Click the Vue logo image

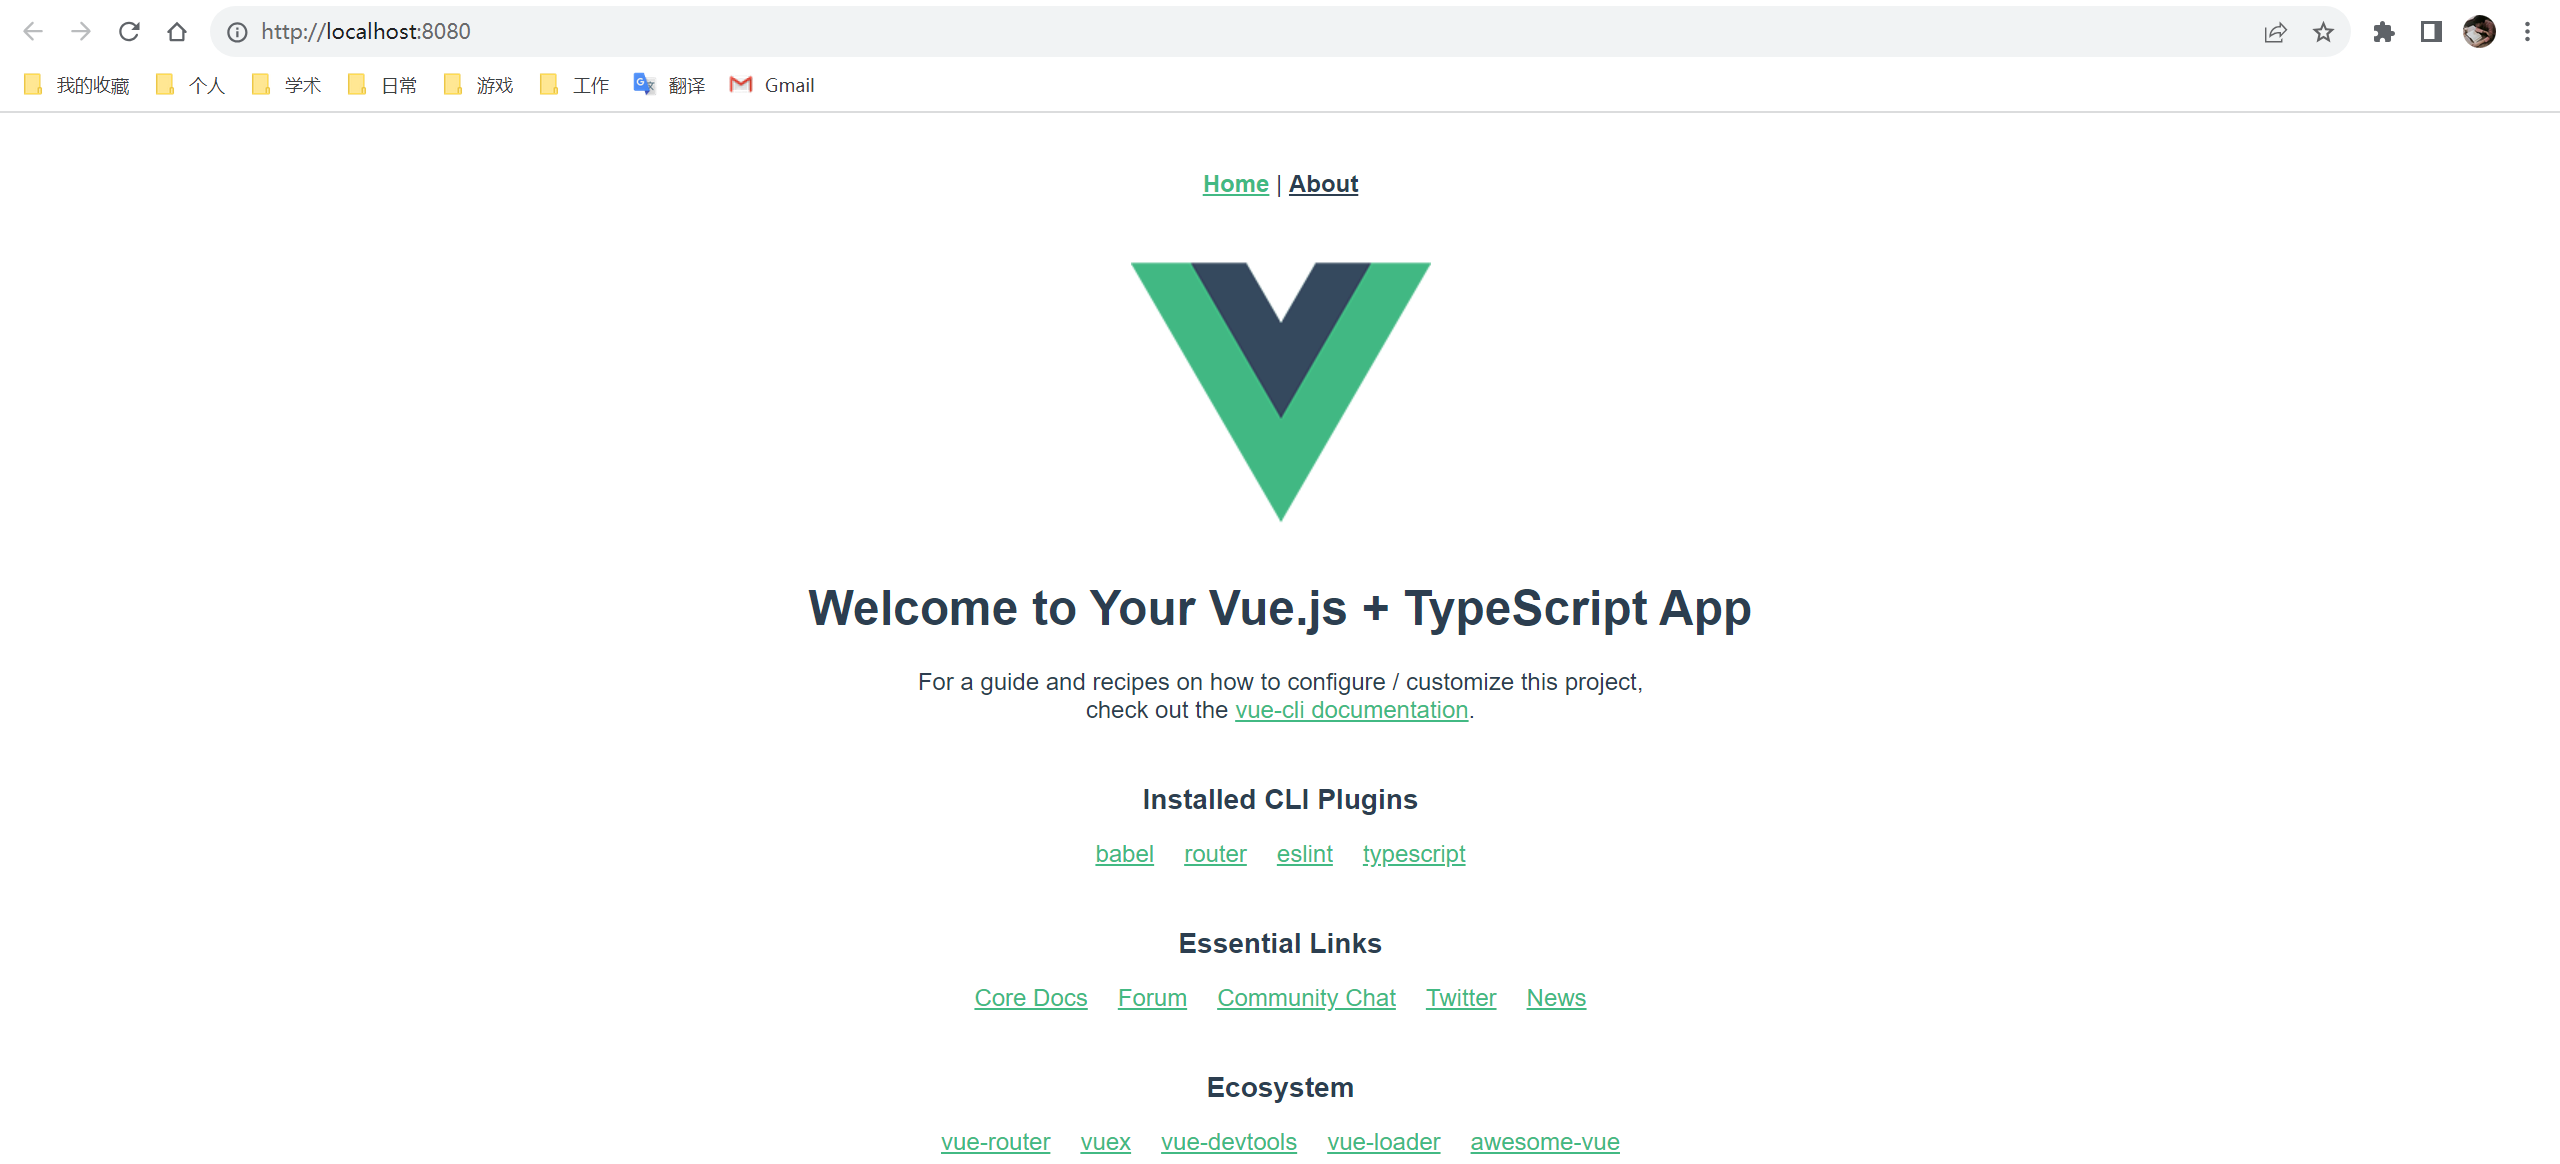point(1280,391)
